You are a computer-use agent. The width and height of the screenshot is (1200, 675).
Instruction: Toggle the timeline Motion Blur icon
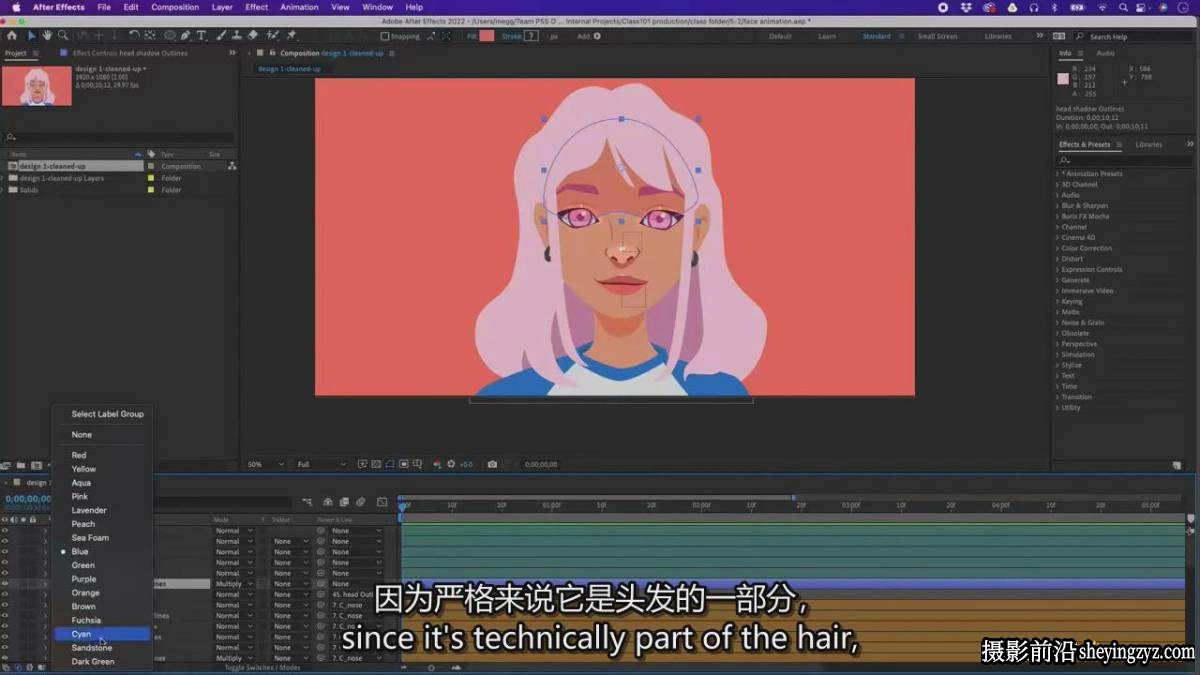pyautogui.click(x=361, y=502)
